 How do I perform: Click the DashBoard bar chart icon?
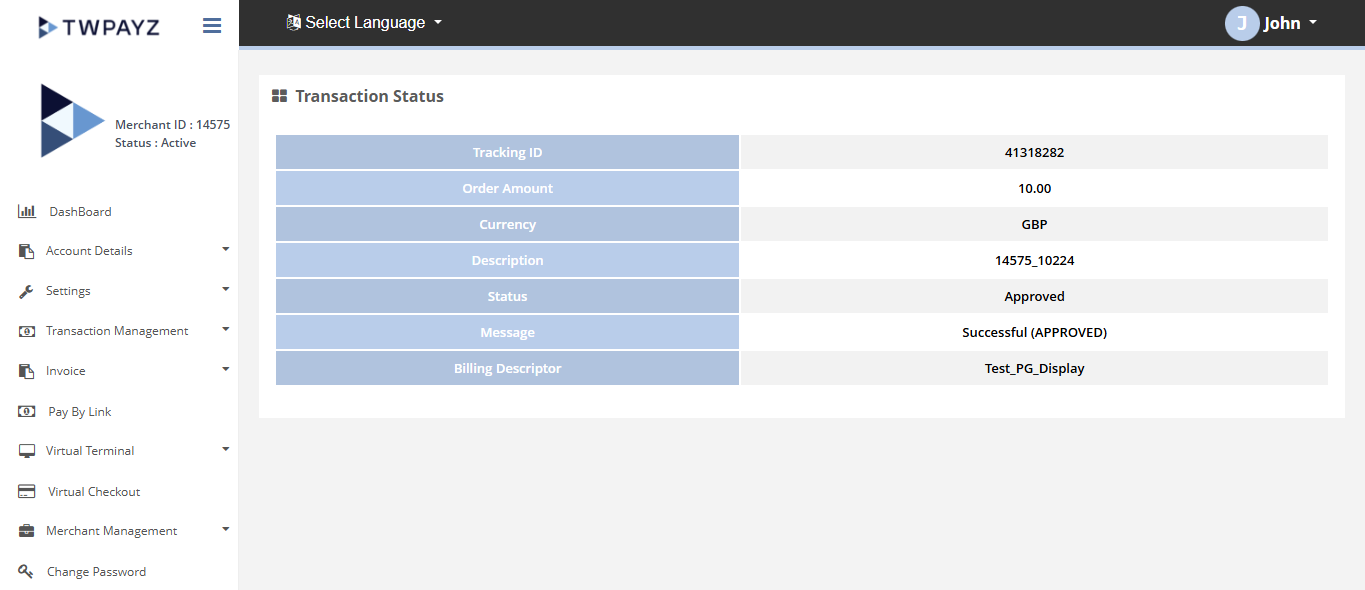[x=27, y=212]
